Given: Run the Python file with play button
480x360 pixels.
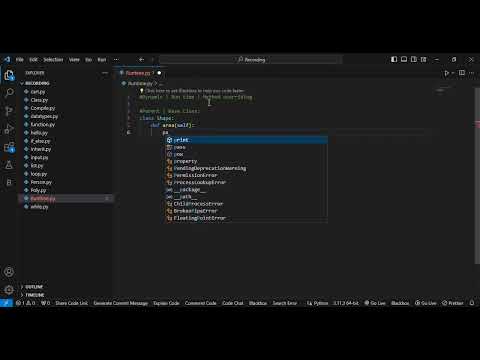Looking at the screenshot, I should point(447,73).
